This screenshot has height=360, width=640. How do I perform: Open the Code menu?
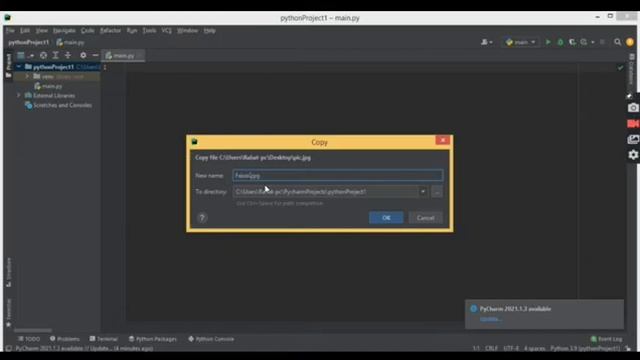(87, 31)
